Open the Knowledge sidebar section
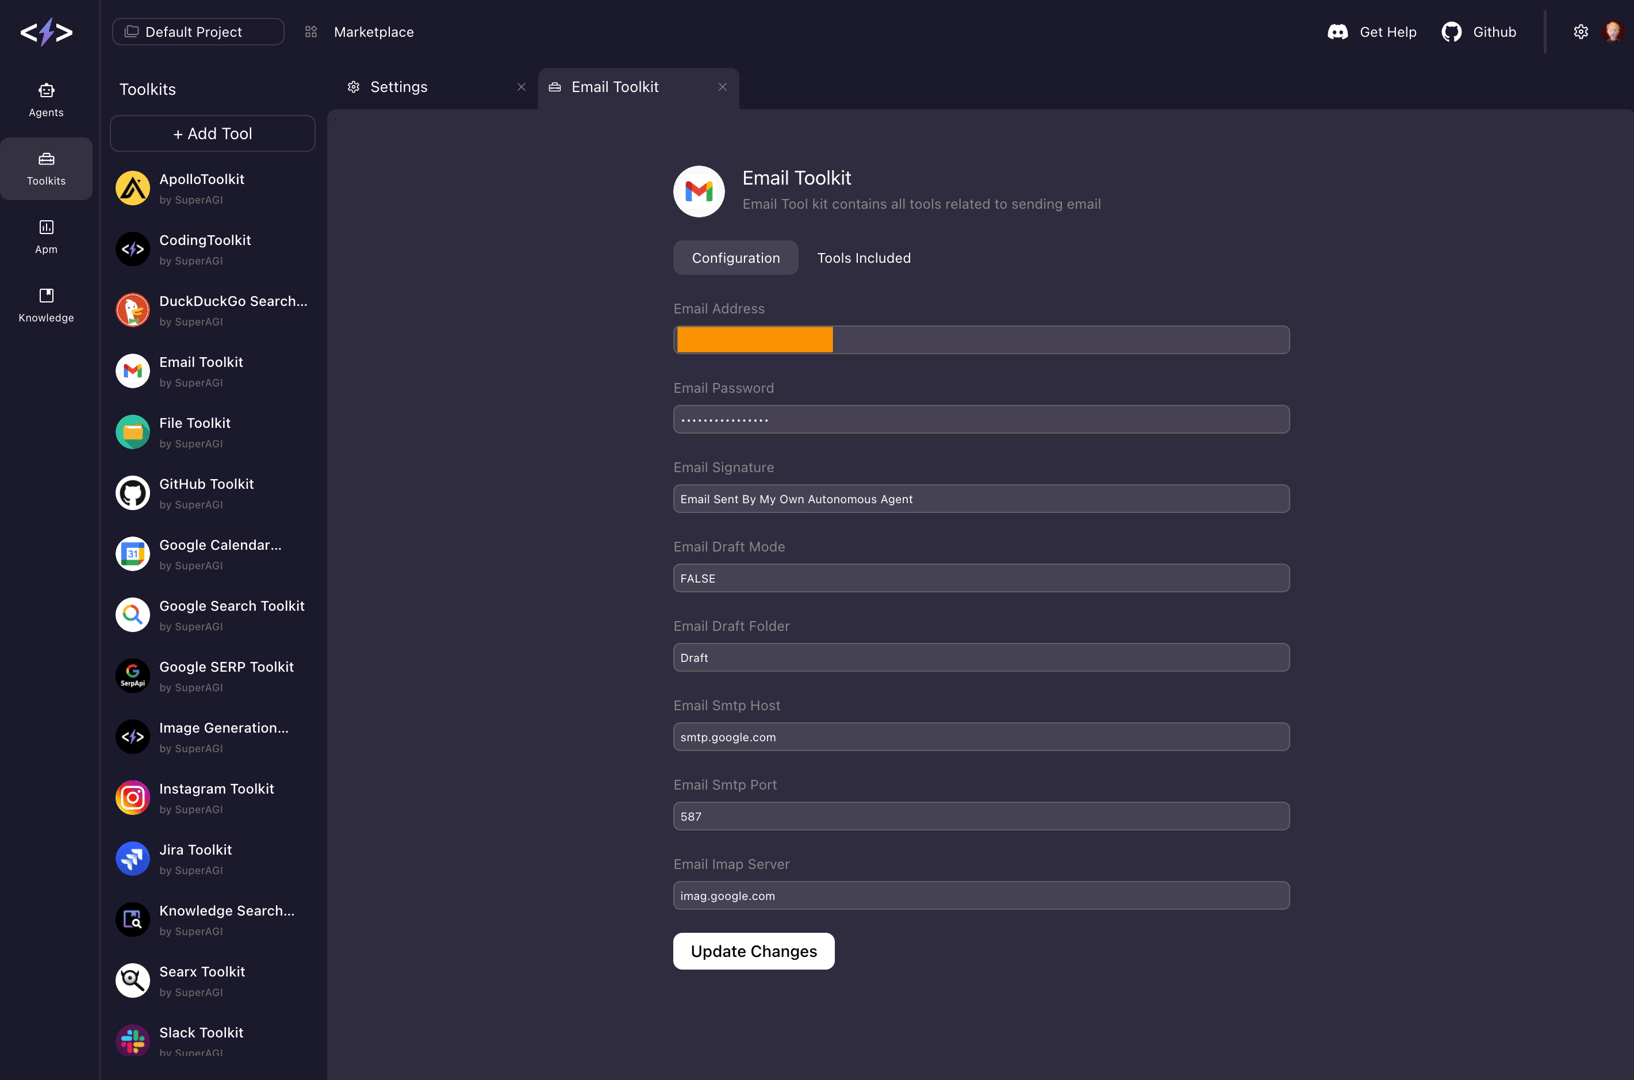The image size is (1634, 1080). 46,305
